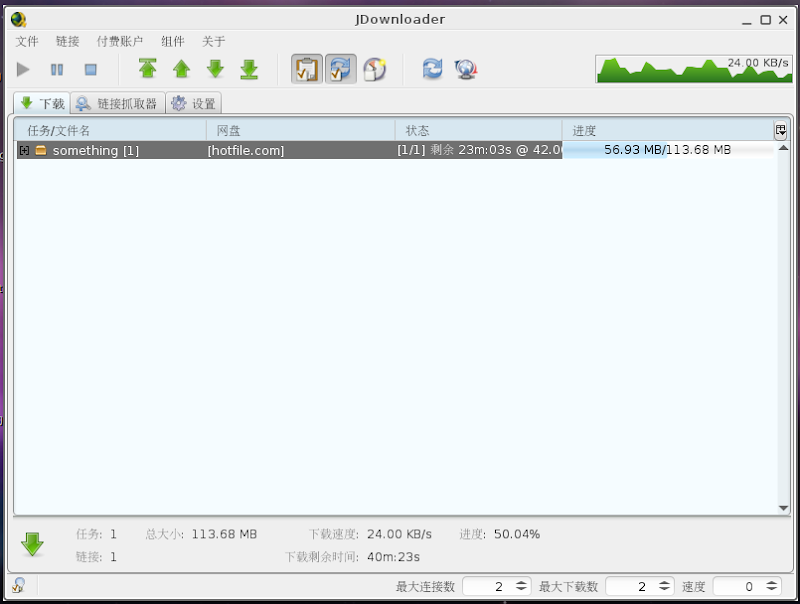
Task: Sort by 任务/文件名 column header
Action: click(110, 131)
